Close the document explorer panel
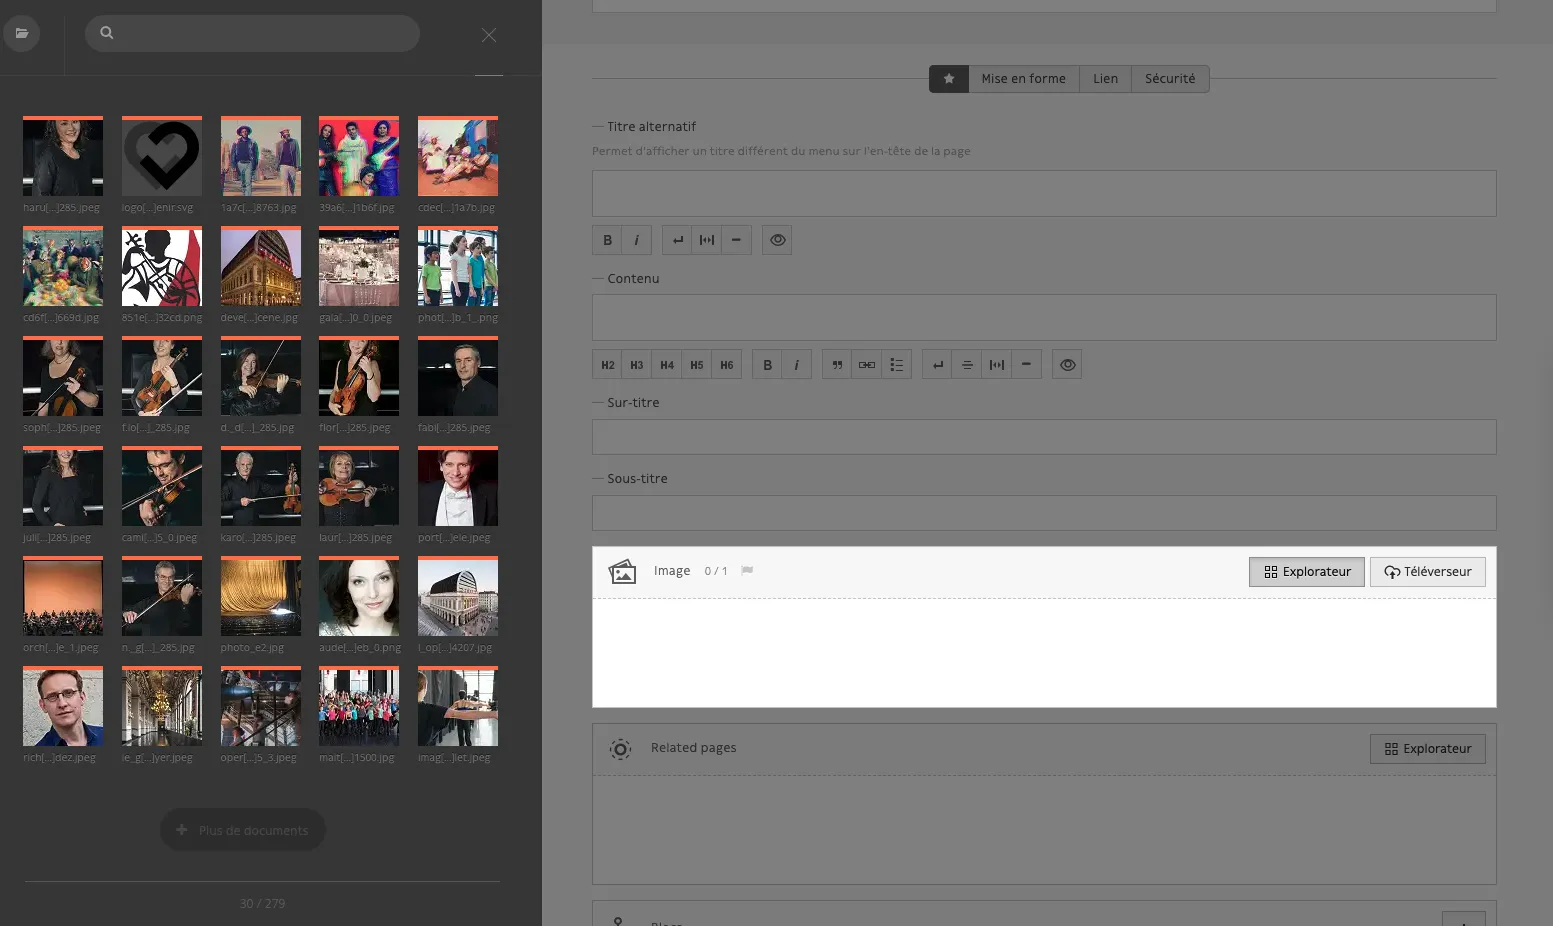1553x926 pixels. coord(489,35)
